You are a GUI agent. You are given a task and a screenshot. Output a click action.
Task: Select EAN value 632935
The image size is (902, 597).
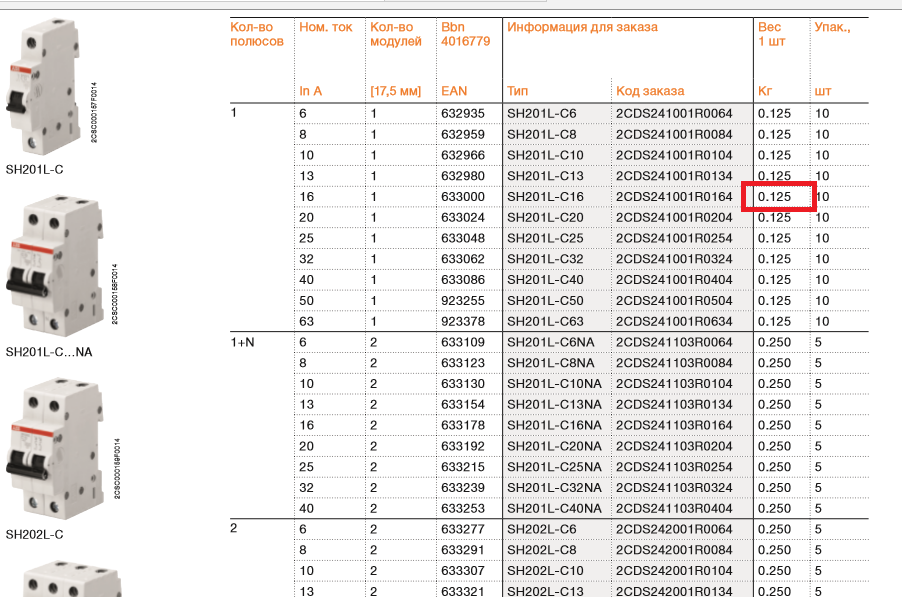pyautogui.click(x=463, y=113)
